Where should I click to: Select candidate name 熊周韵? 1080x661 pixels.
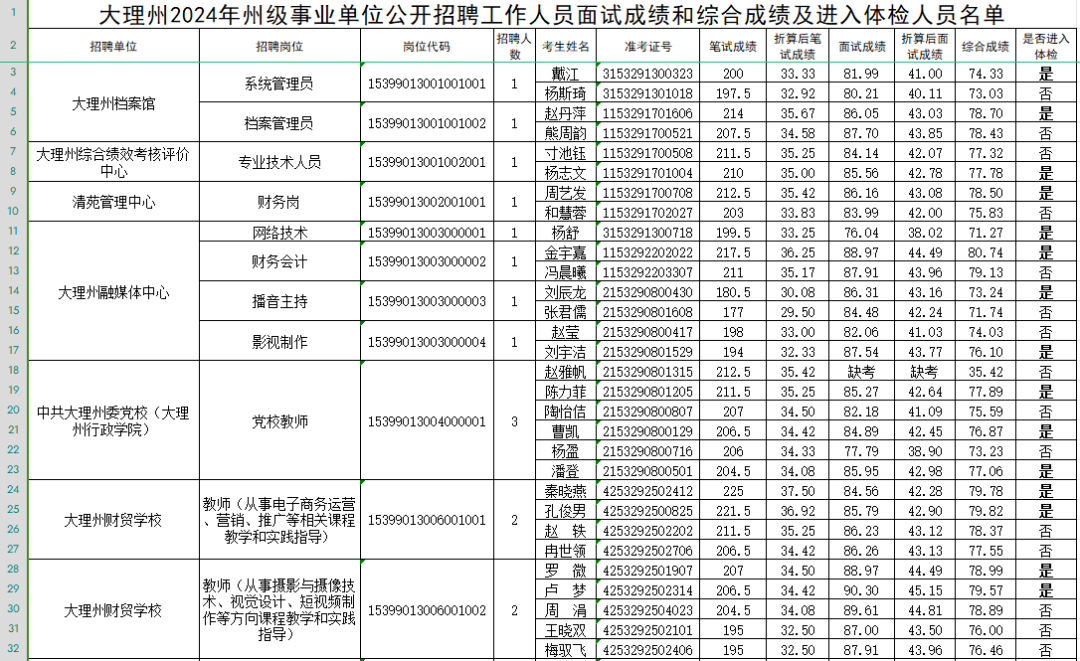(x=565, y=133)
